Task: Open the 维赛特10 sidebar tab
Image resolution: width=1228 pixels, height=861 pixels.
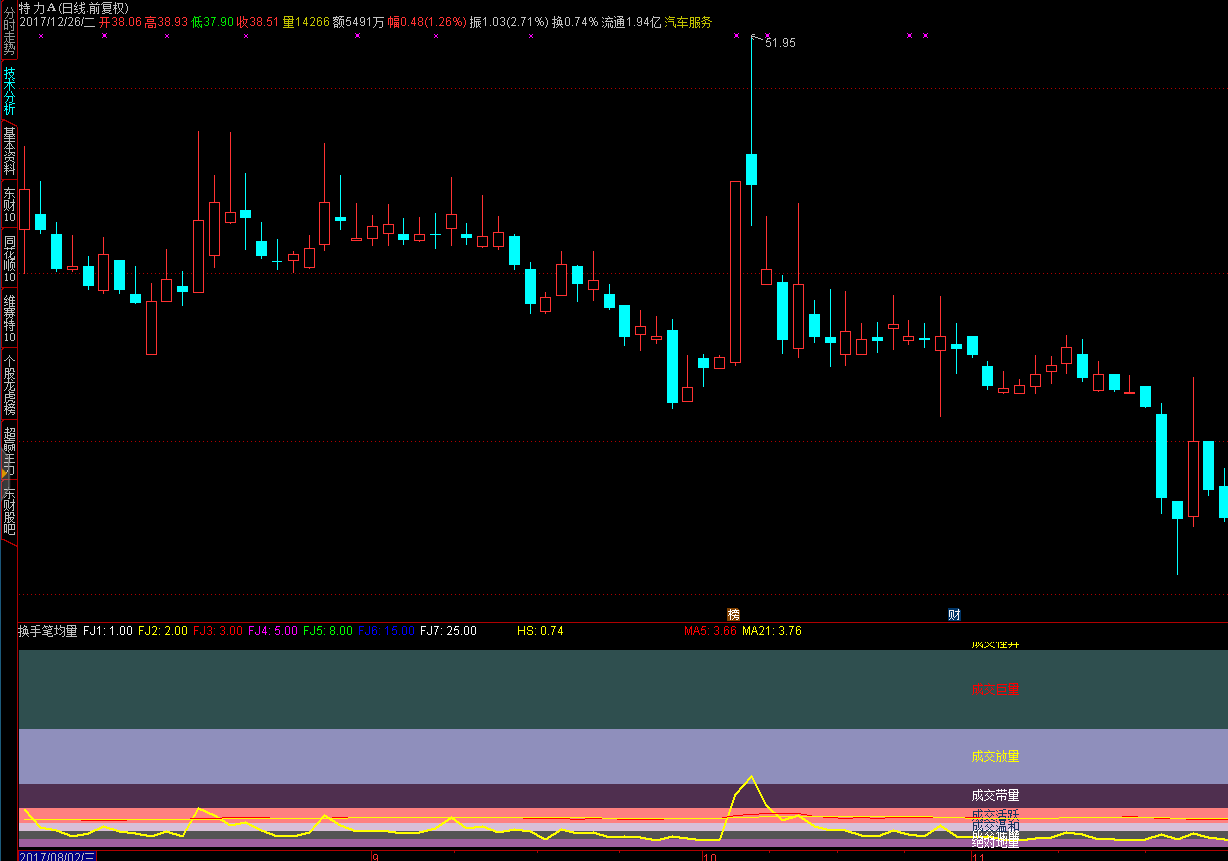Action: pos(9,319)
